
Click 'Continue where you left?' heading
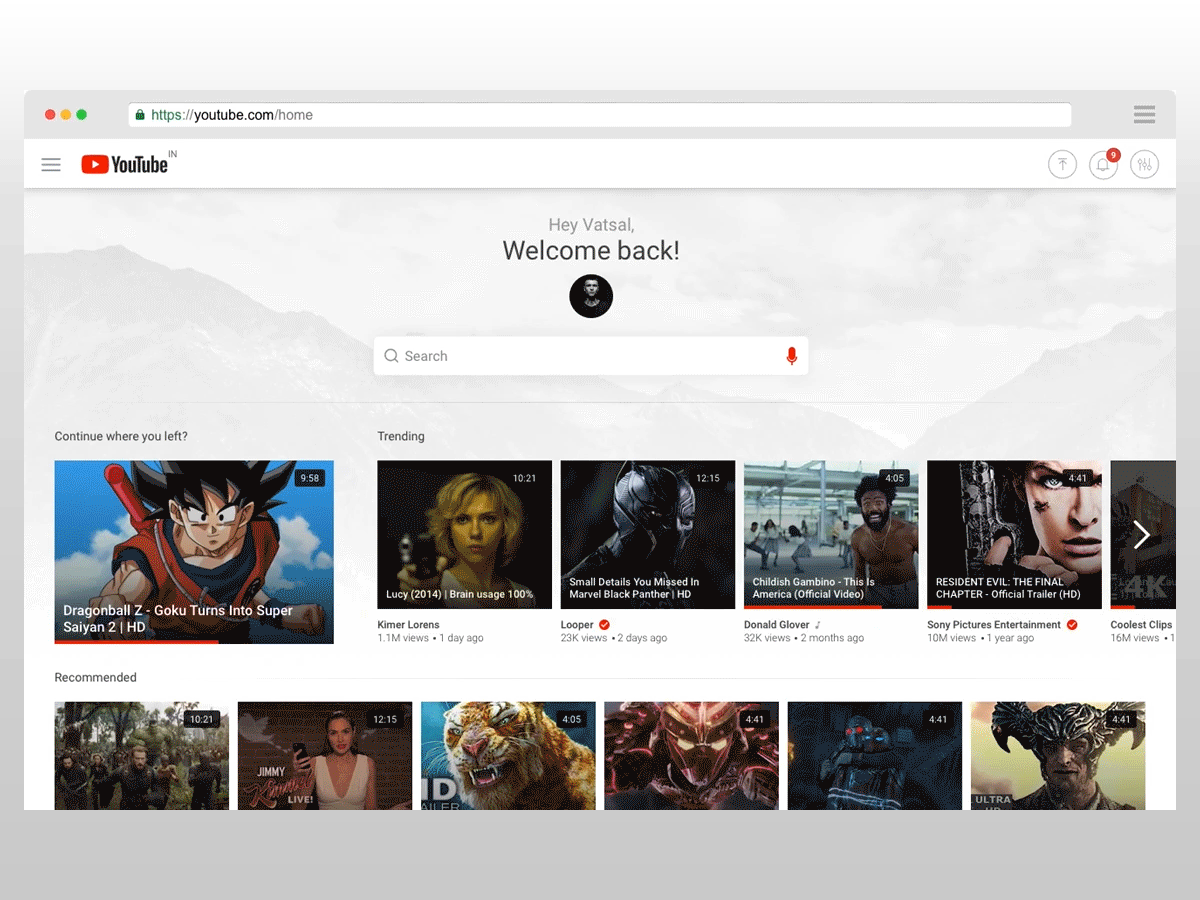[121, 436]
